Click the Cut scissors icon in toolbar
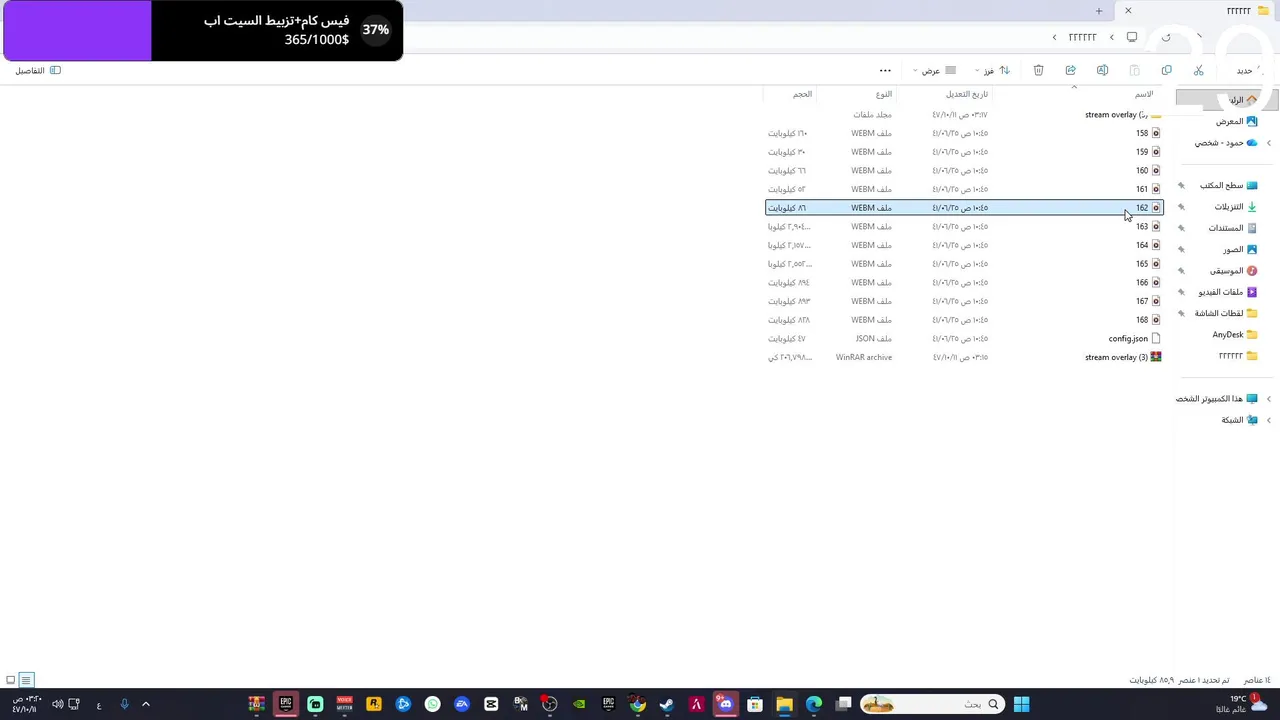 tap(1198, 70)
